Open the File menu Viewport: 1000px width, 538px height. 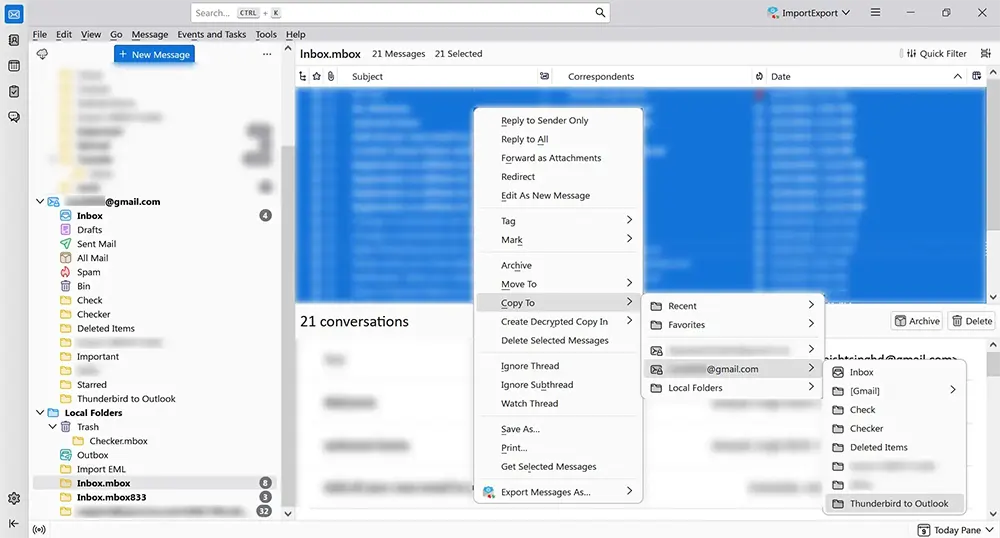click(40, 34)
